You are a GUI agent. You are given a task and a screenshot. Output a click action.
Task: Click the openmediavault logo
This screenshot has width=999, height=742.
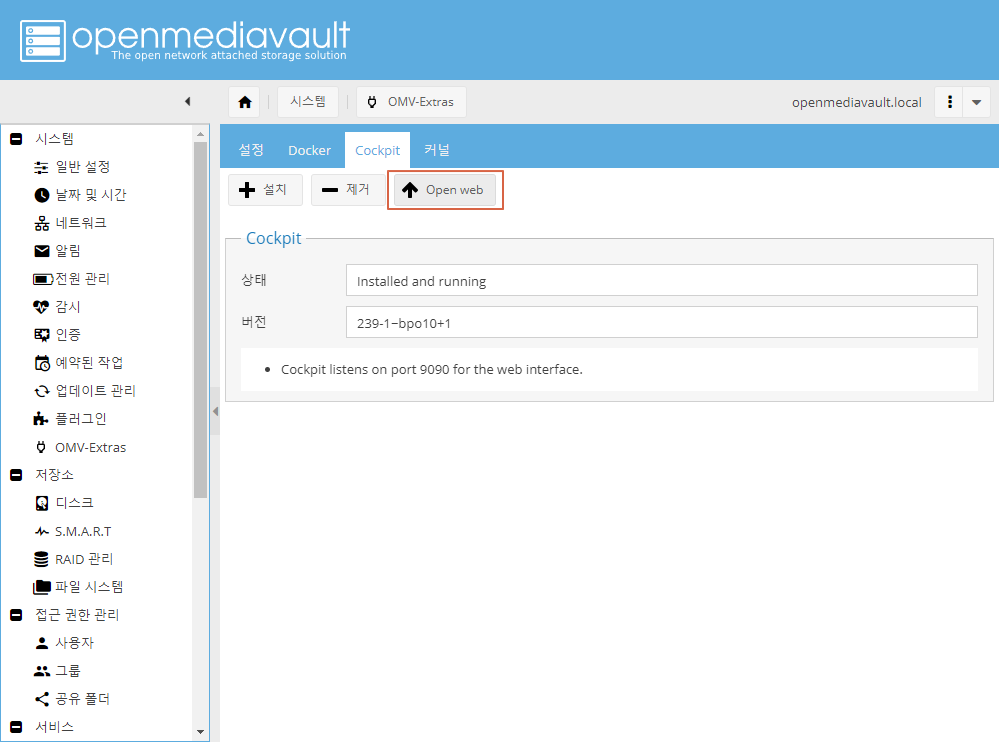pos(185,39)
